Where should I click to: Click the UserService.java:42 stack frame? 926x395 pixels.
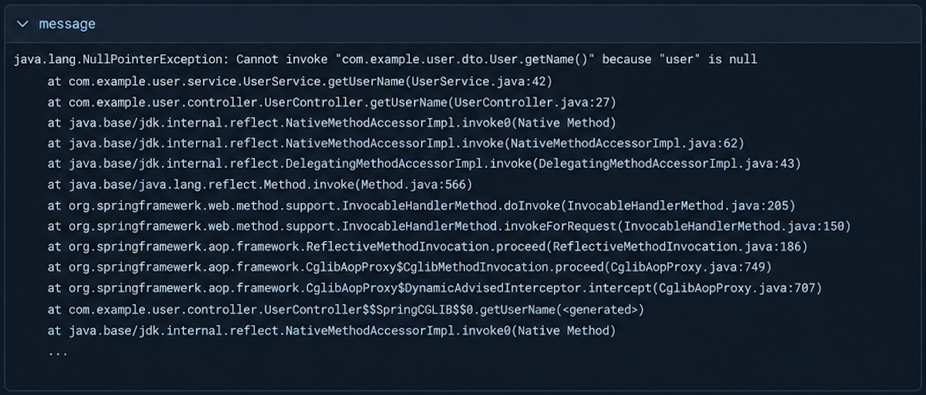(x=300, y=81)
